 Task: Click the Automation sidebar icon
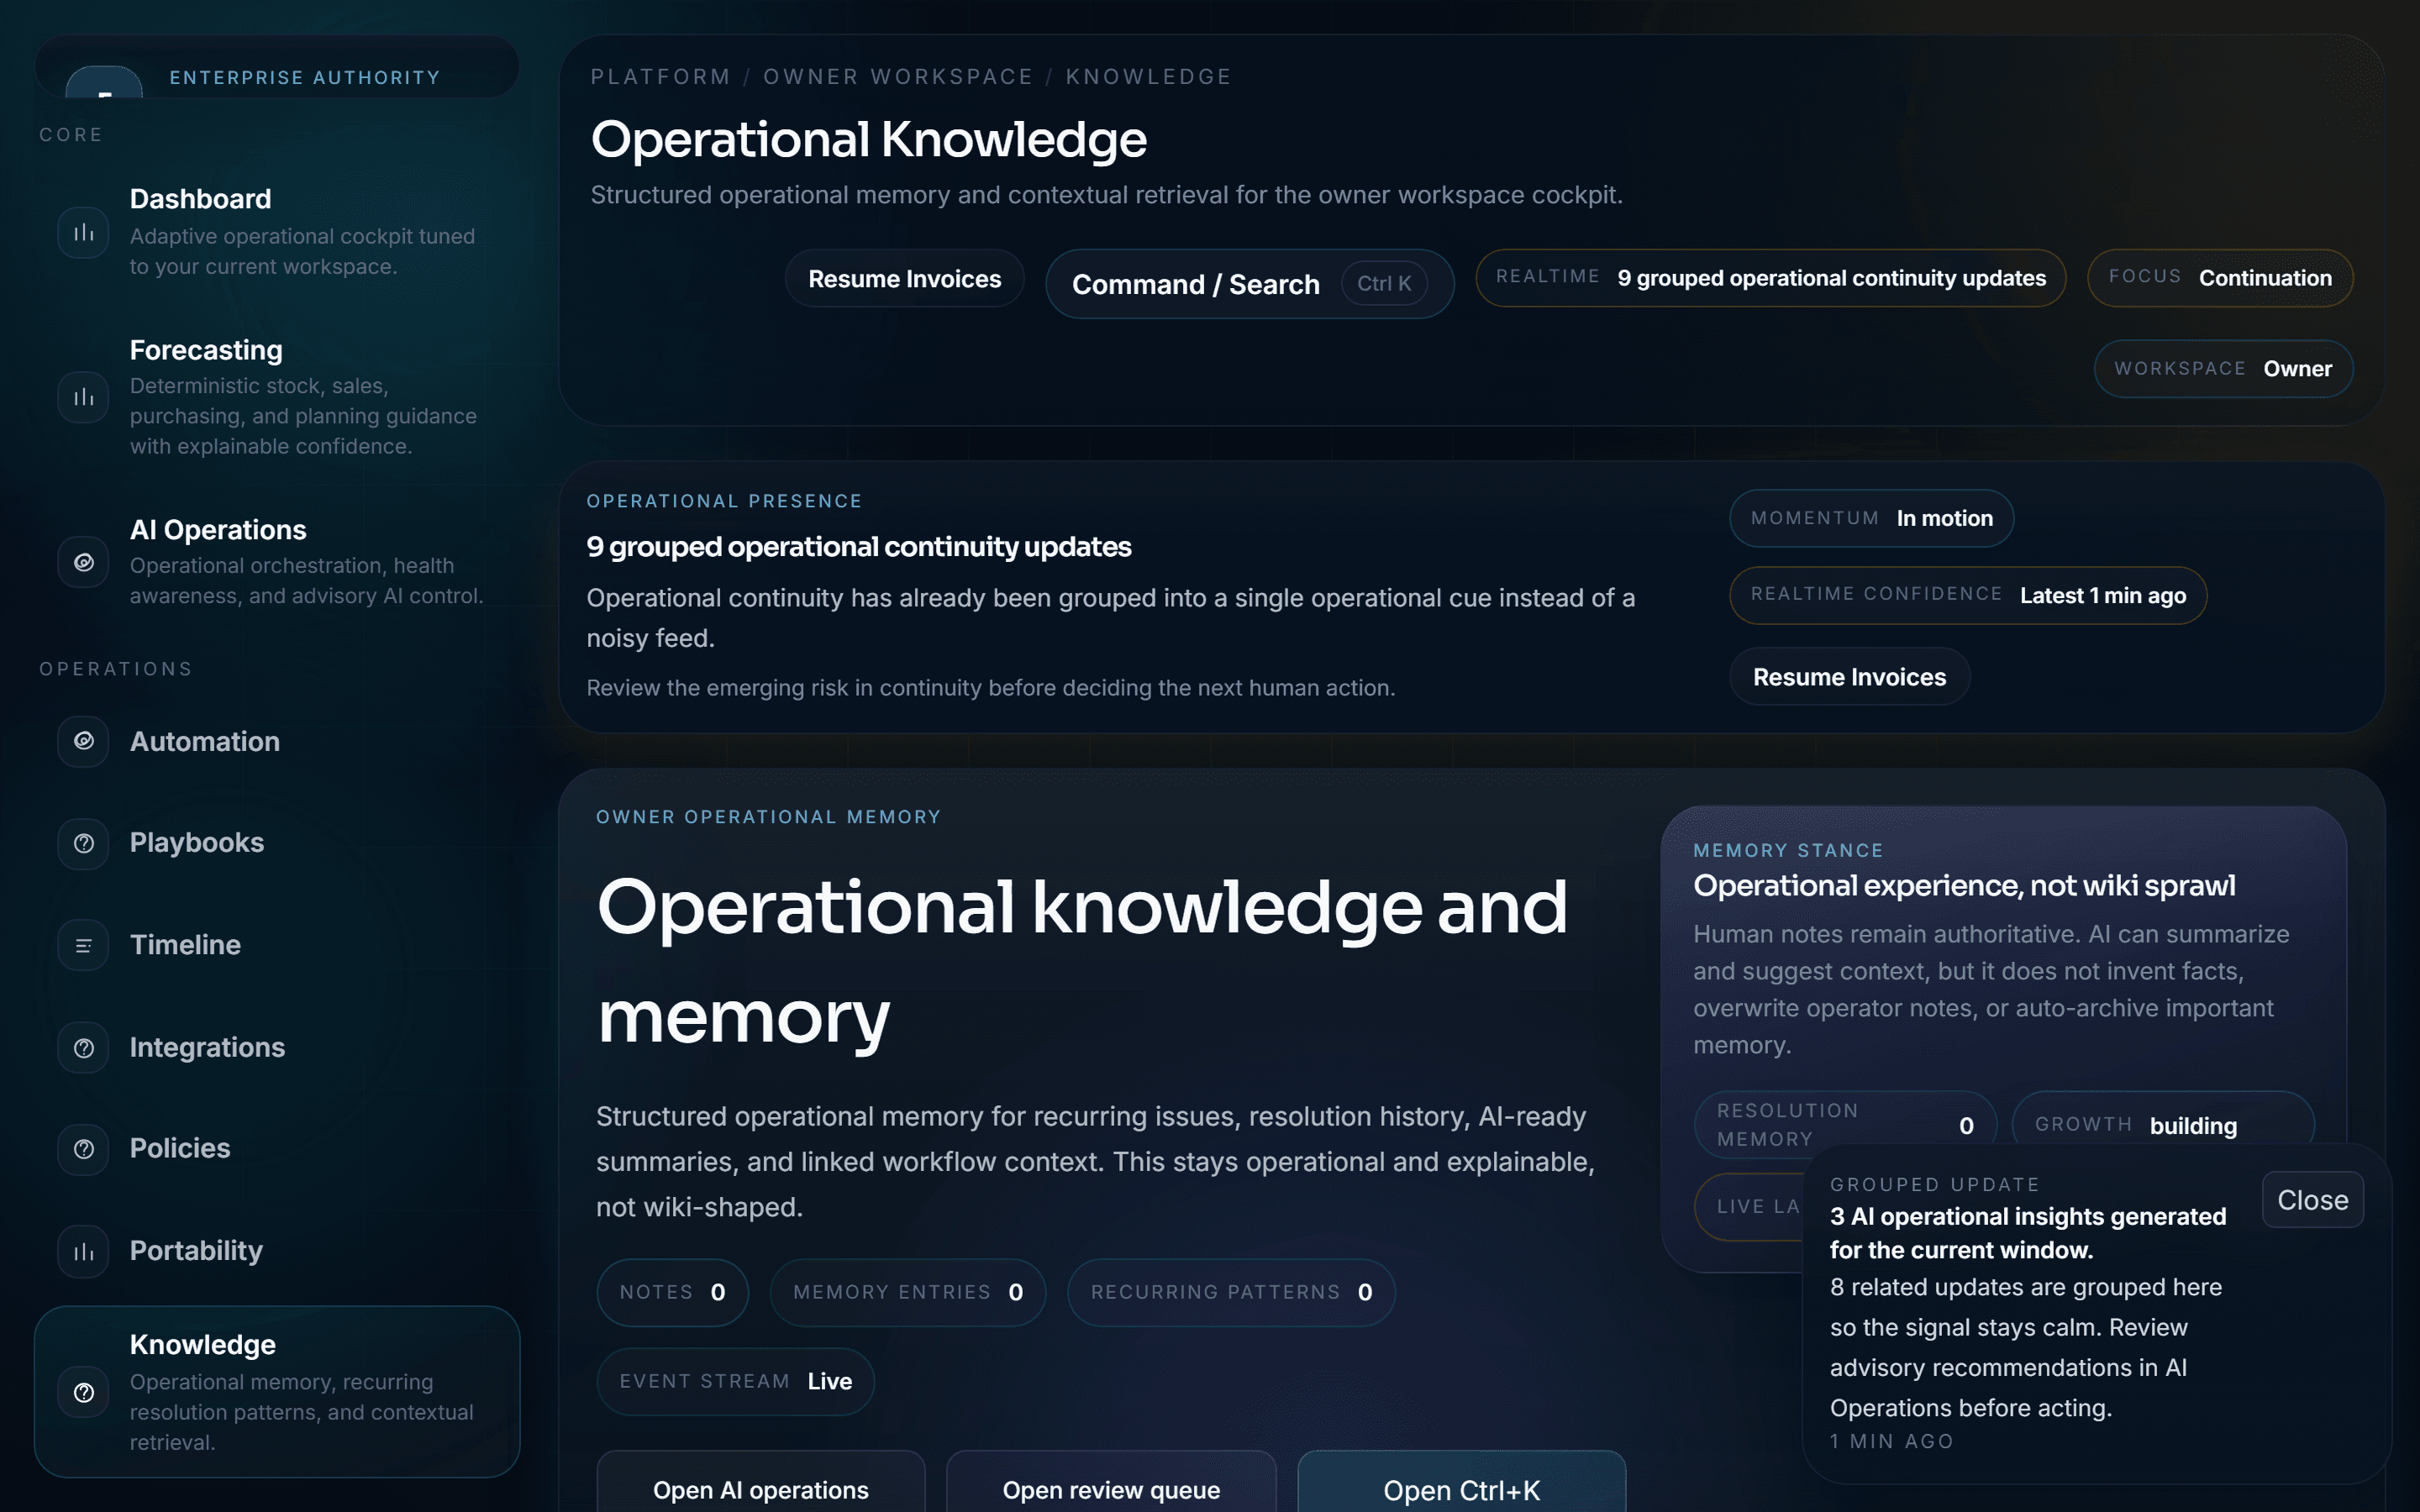pos(83,741)
